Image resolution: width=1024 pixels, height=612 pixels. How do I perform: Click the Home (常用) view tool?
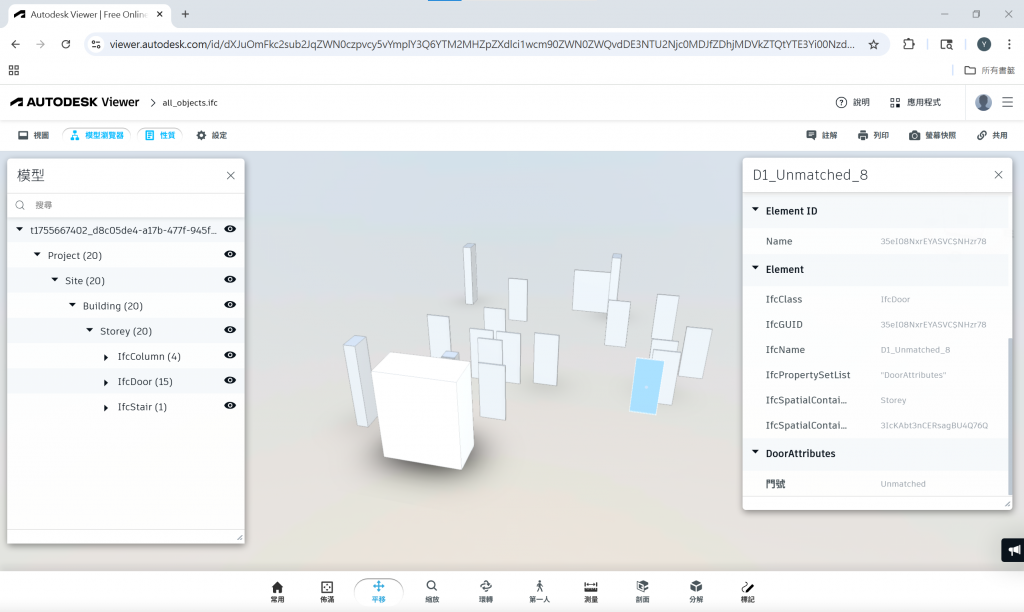[x=277, y=591]
